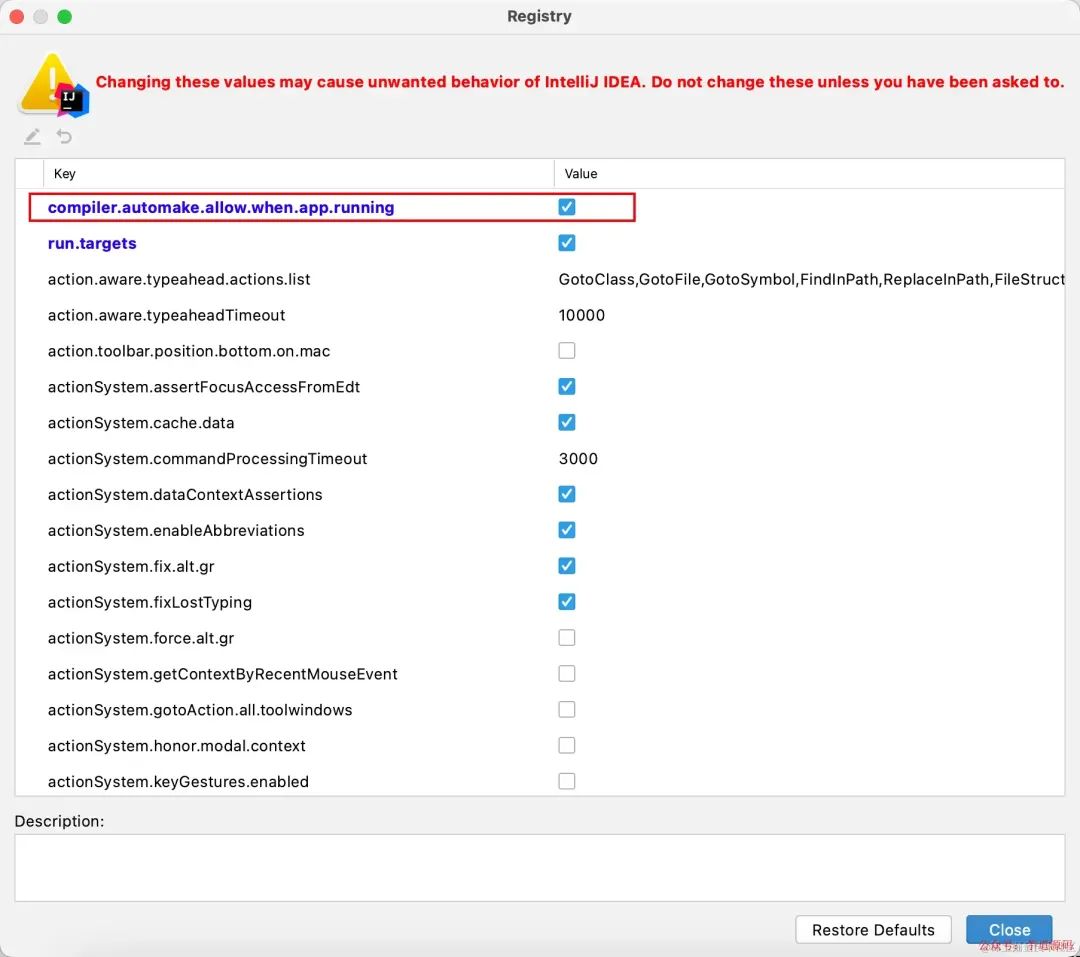Check actionSystem.getContextByRecentMouseEvent checkbox

pyautogui.click(x=567, y=673)
